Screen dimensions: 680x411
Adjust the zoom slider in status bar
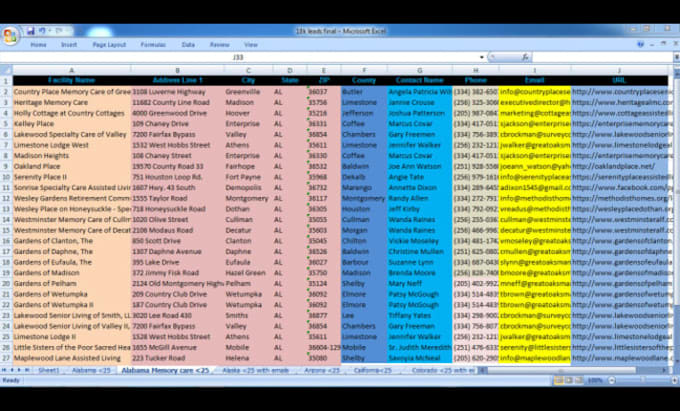coord(643,380)
